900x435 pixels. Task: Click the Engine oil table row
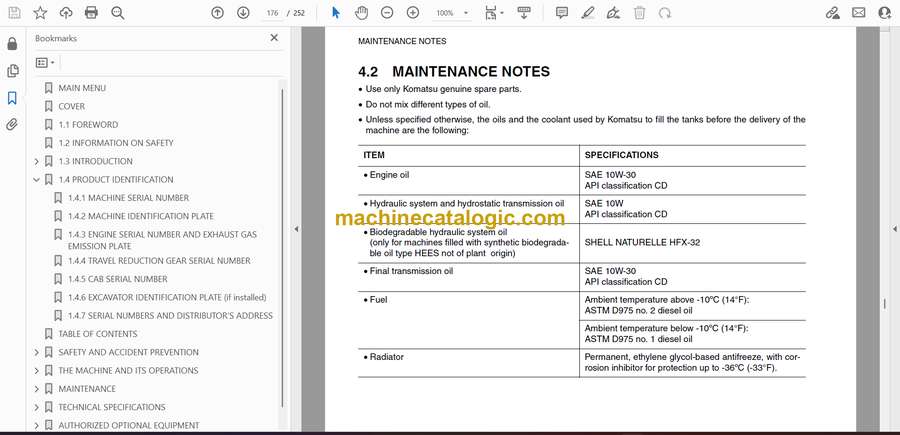pos(581,180)
